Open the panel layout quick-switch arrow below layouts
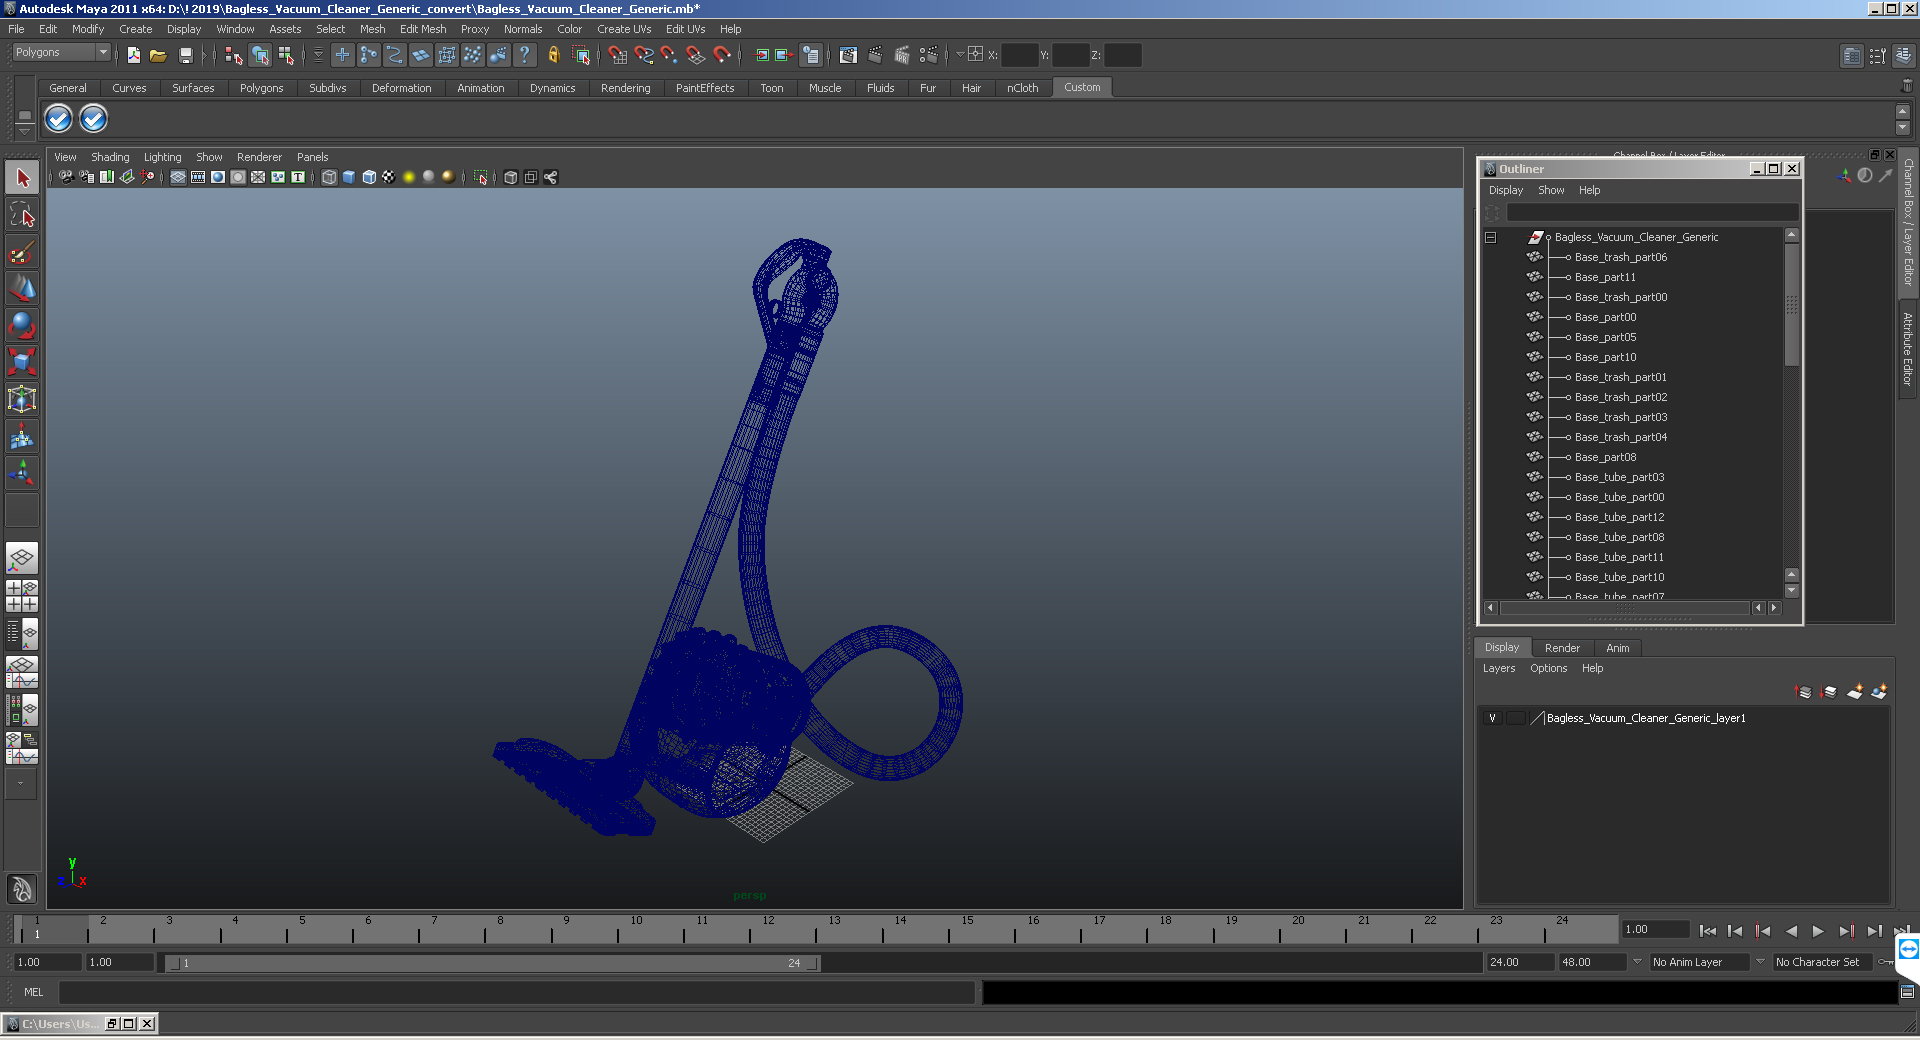 [20, 783]
